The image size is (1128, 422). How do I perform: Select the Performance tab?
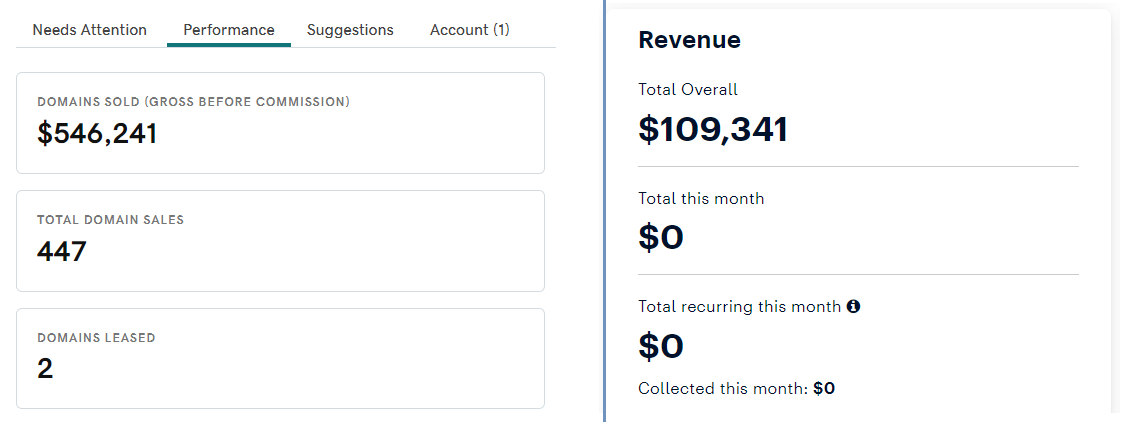click(x=229, y=30)
